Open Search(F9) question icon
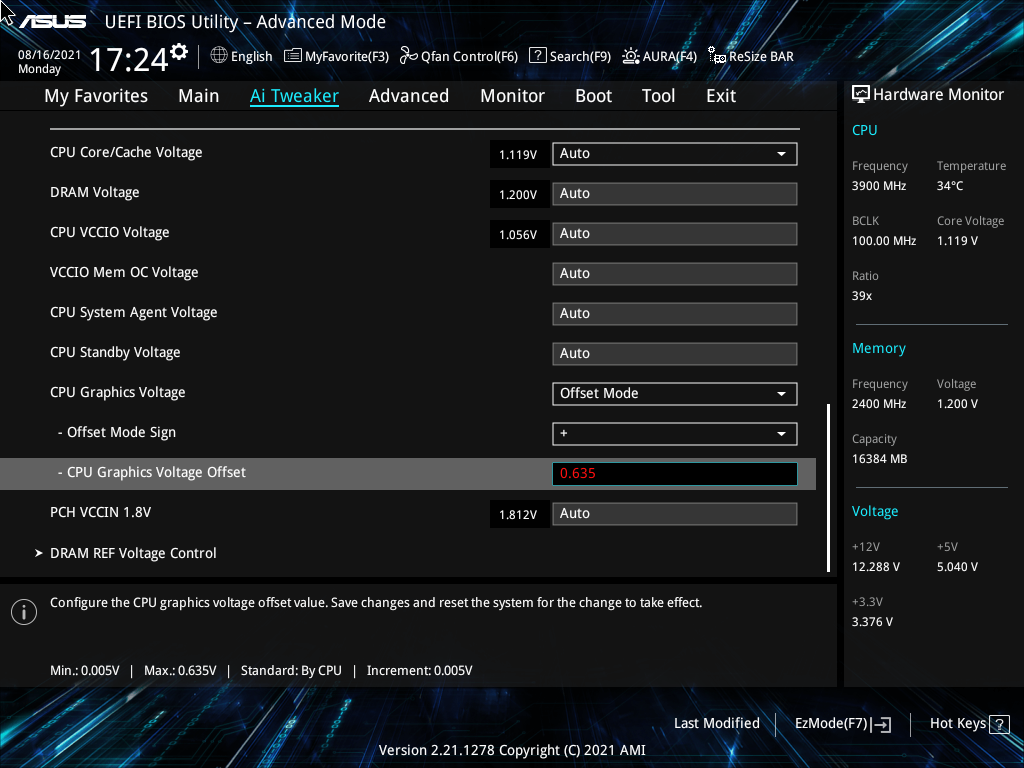The image size is (1024, 768). tap(537, 56)
